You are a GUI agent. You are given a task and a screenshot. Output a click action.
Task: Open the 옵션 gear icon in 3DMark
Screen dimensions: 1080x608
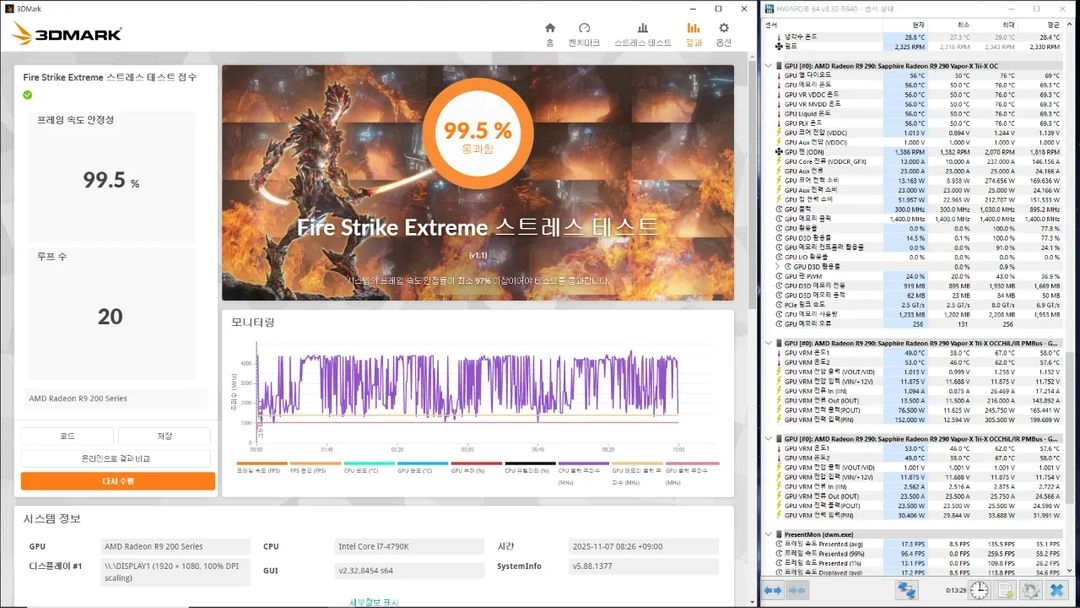(724, 28)
